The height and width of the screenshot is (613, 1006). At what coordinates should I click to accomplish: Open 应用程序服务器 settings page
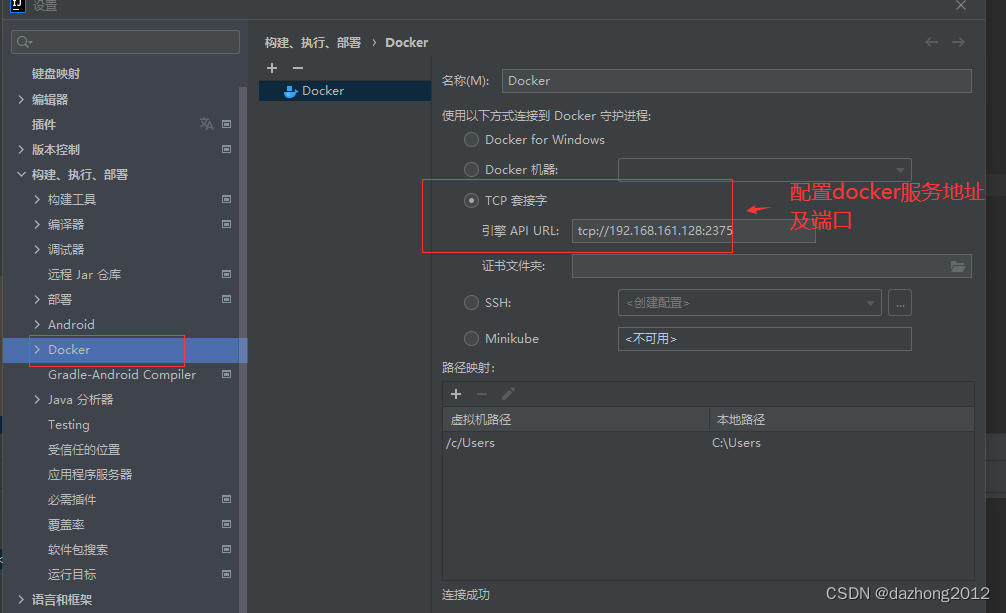[90, 475]
